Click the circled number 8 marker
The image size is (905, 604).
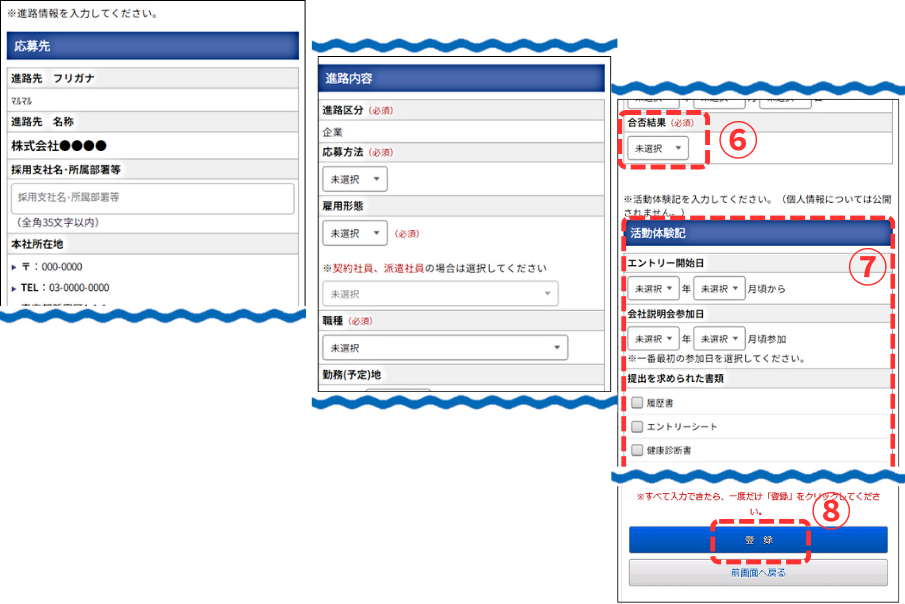pyautogui.click(x=829, y=511)
